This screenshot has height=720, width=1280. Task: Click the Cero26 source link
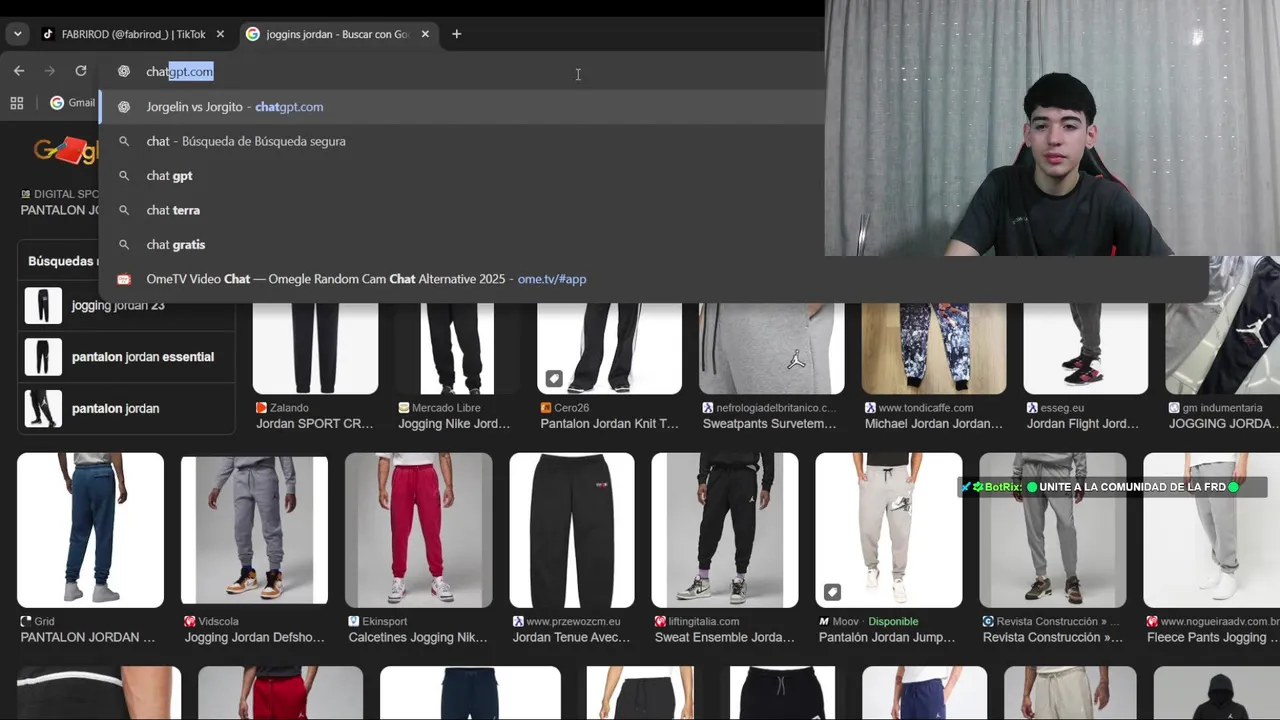572,408
